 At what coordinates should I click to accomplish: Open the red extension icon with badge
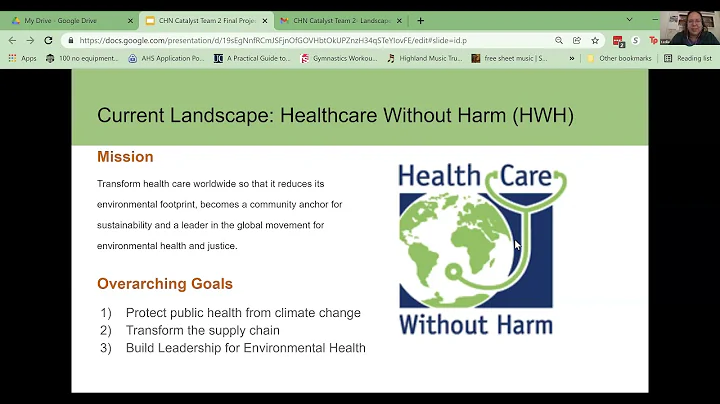tap(618, 41)
